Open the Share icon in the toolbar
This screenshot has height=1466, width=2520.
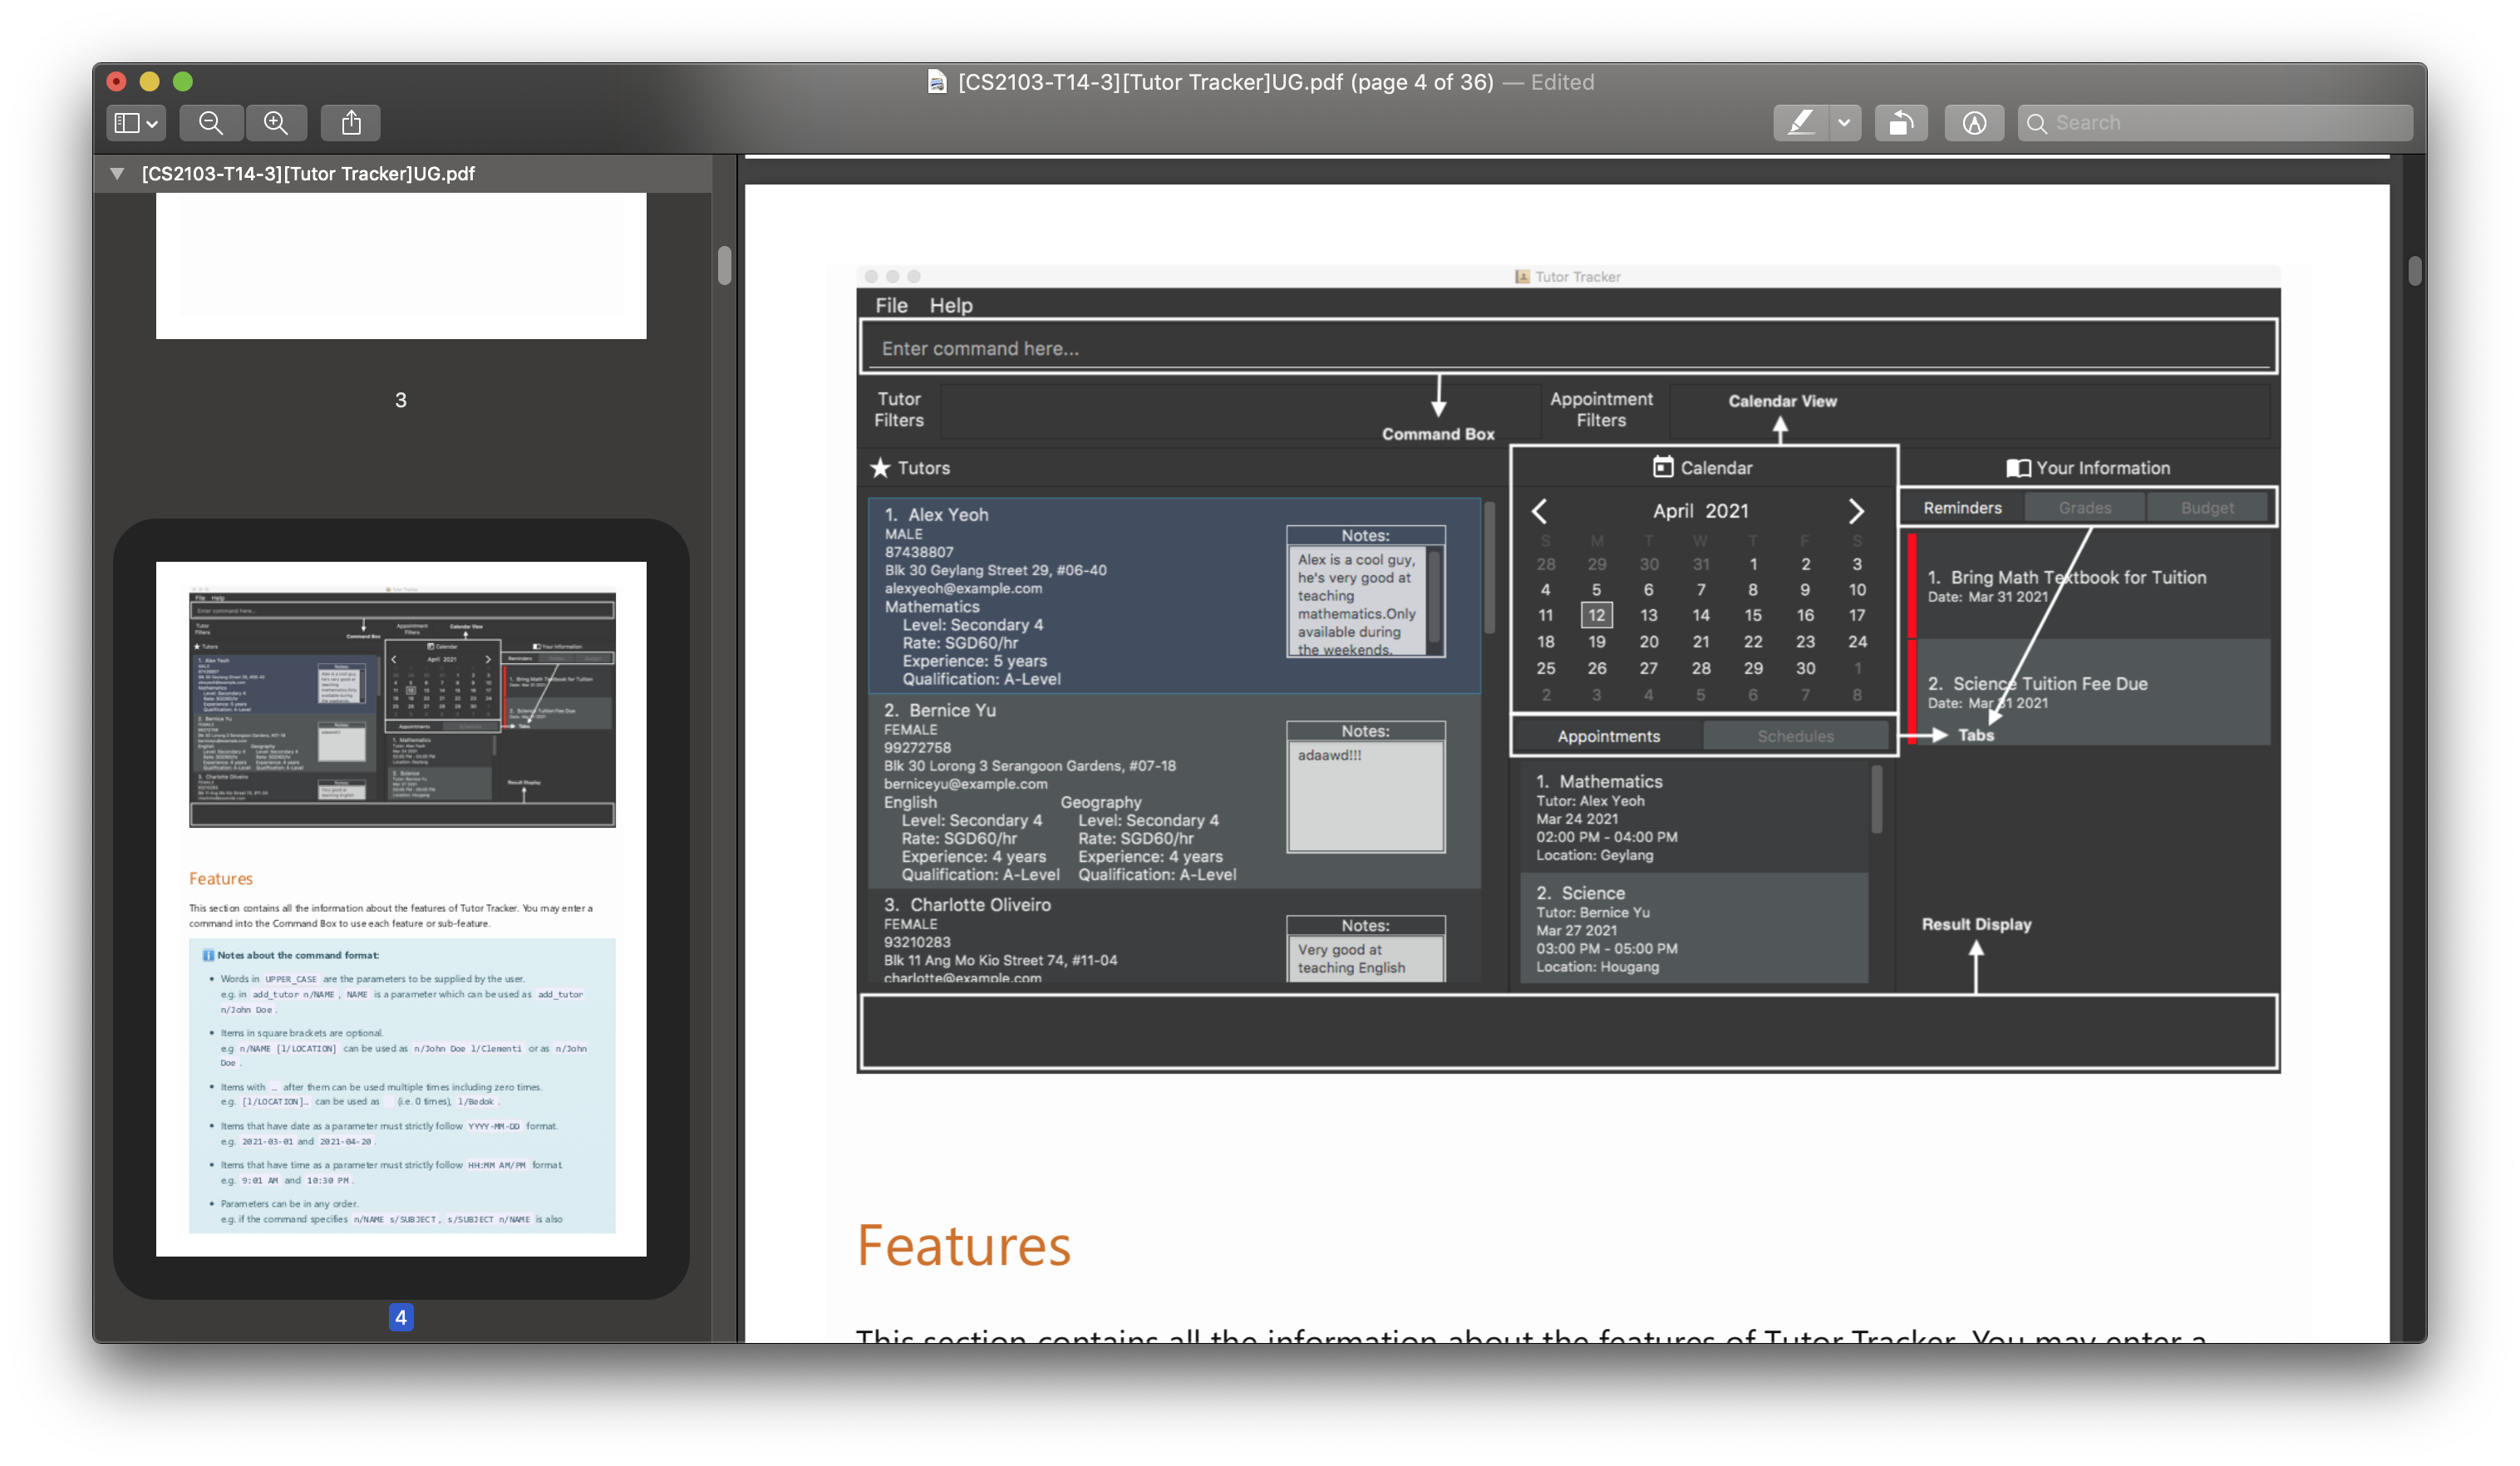351,123
